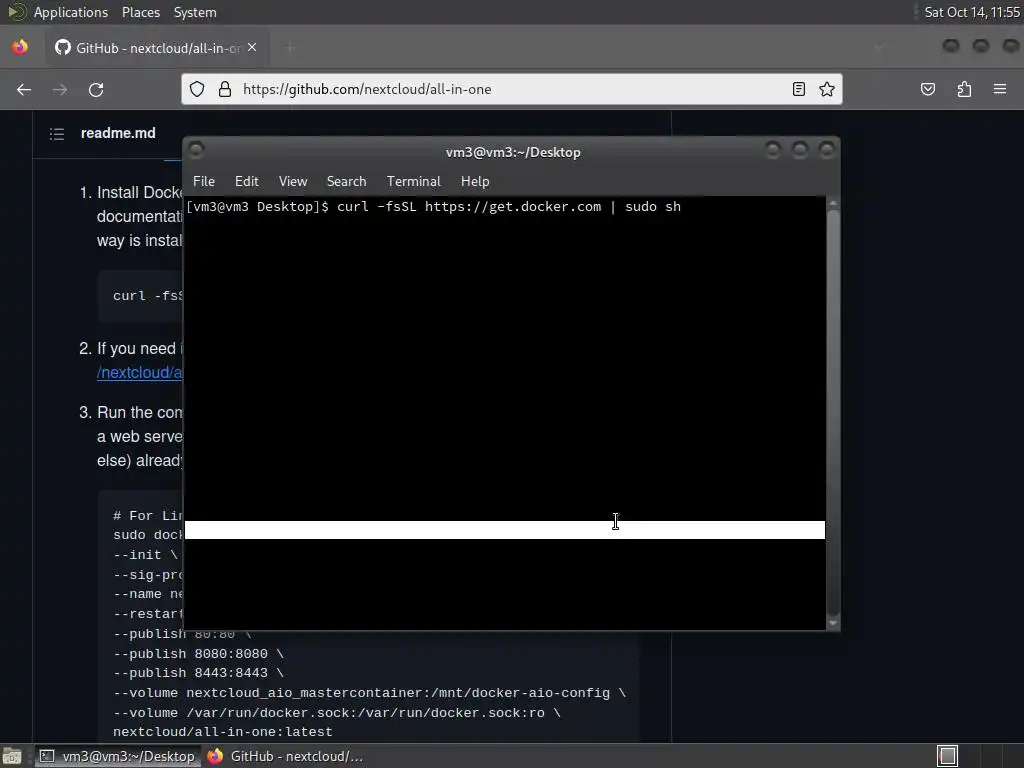Click the Firefox logo icon in tab bar
The height and width of the screenshot is (768, 1024).
(20, 47)
